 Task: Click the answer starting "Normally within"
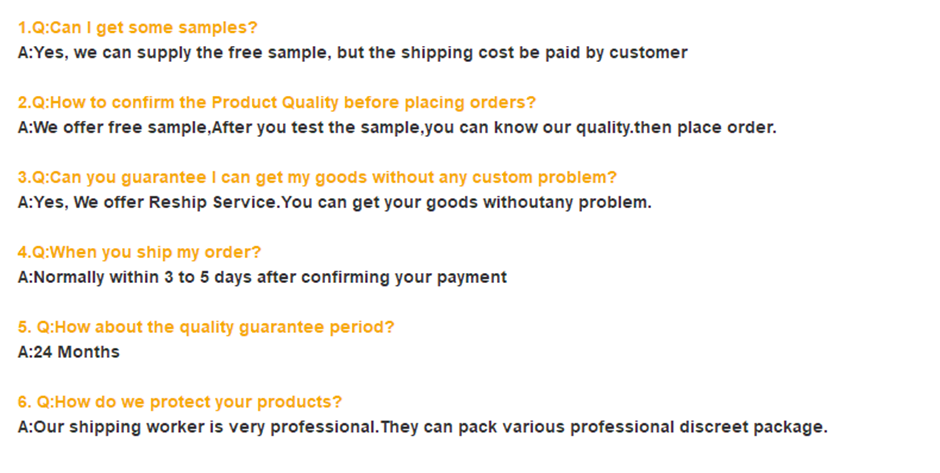point(262,278)
